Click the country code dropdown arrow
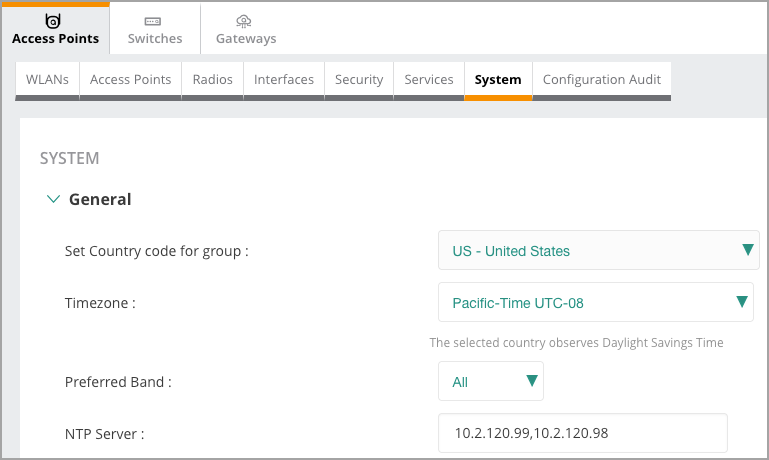This screenshot has height=460, width=769. coord(747,250)
